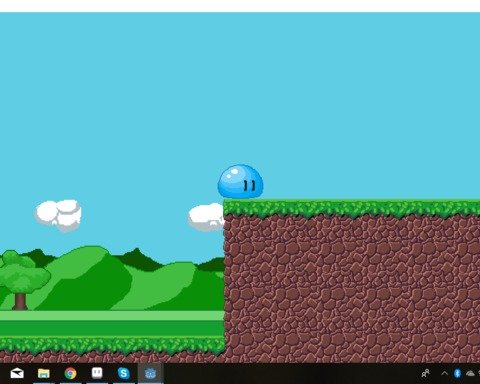Open Skype from the taskbar
This screenshot has width=480, height=384.
(x=124, y=373)
